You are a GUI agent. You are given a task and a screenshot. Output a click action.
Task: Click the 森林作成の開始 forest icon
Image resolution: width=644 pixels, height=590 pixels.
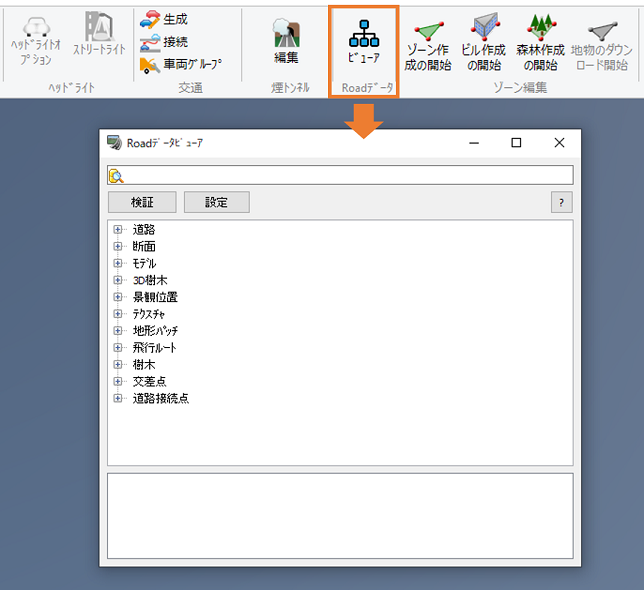pyautogui.click(x=542, y=27)
